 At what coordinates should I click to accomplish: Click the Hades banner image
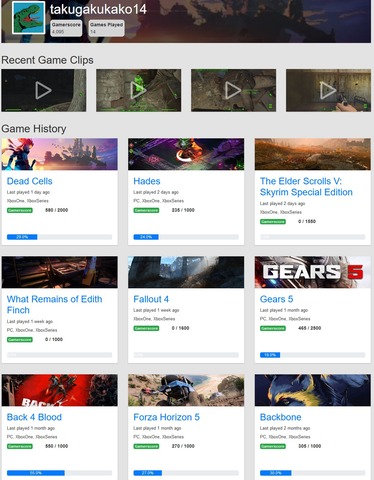tap(186, 154)
